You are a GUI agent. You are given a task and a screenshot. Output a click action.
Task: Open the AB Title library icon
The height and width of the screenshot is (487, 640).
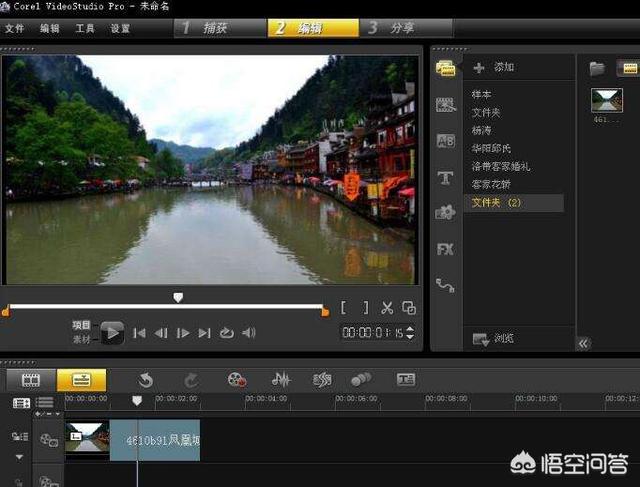[x=445, y=141]
